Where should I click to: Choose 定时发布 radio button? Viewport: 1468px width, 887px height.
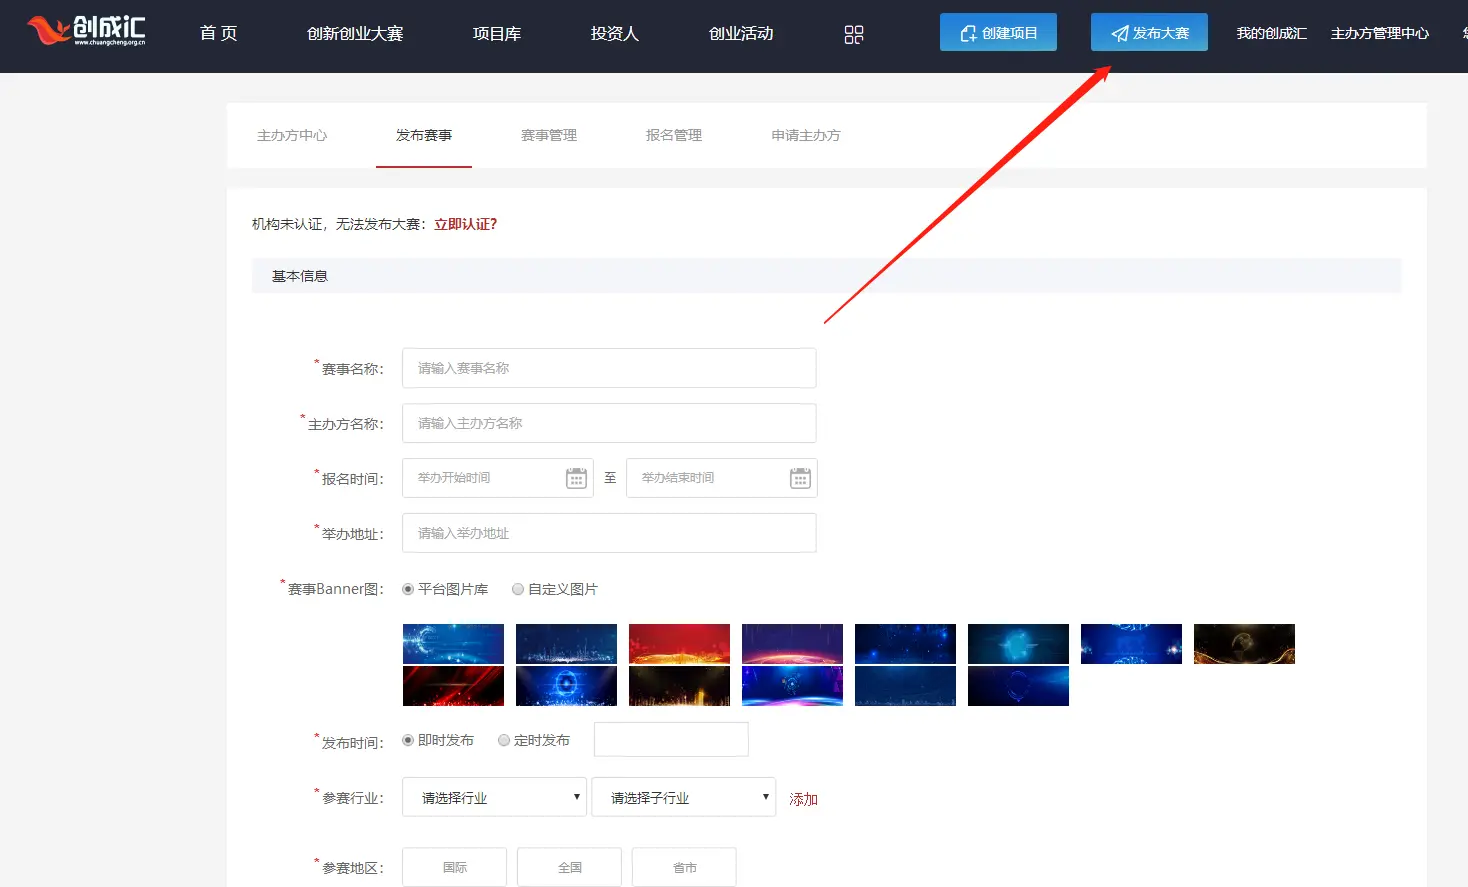(504, 740)
